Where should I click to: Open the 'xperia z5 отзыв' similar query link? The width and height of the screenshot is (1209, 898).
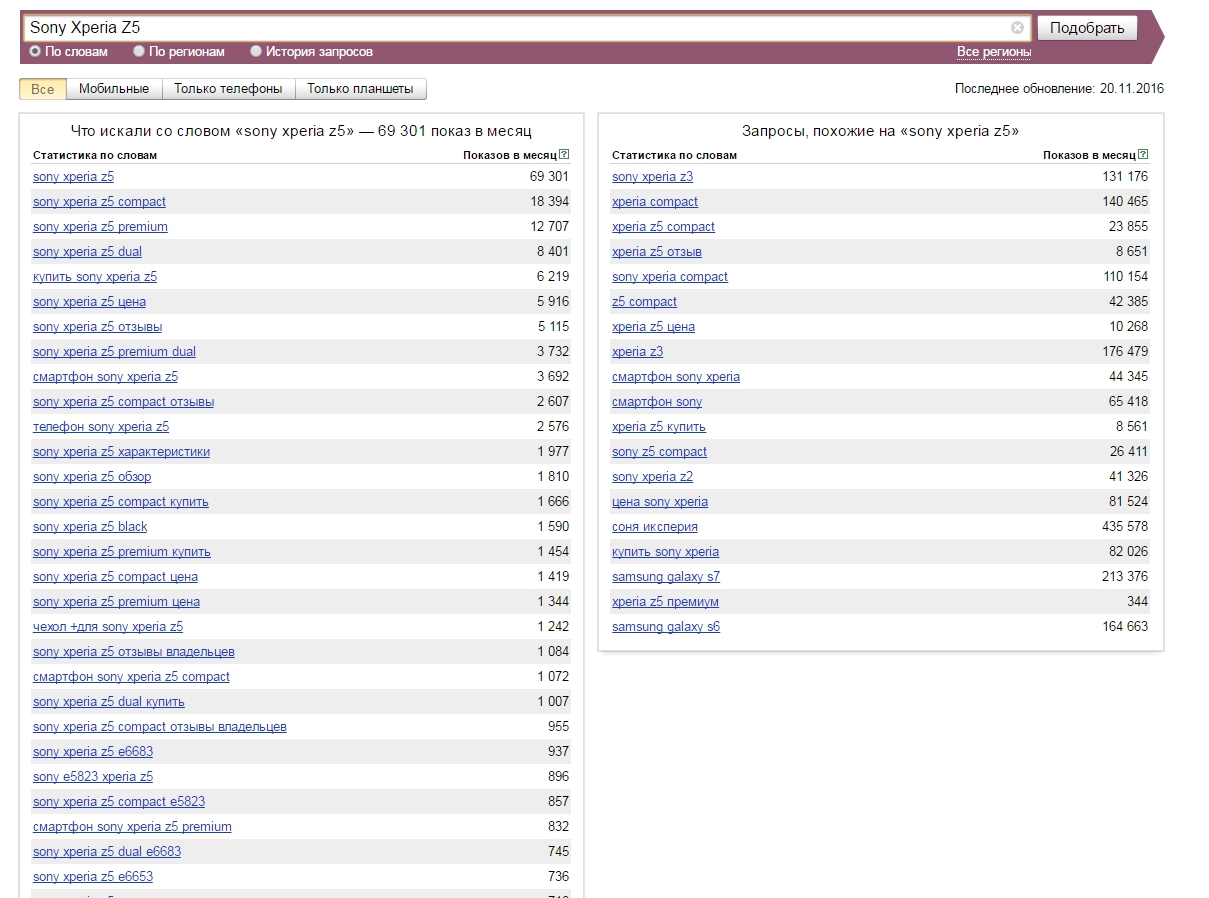coord(657,252)
